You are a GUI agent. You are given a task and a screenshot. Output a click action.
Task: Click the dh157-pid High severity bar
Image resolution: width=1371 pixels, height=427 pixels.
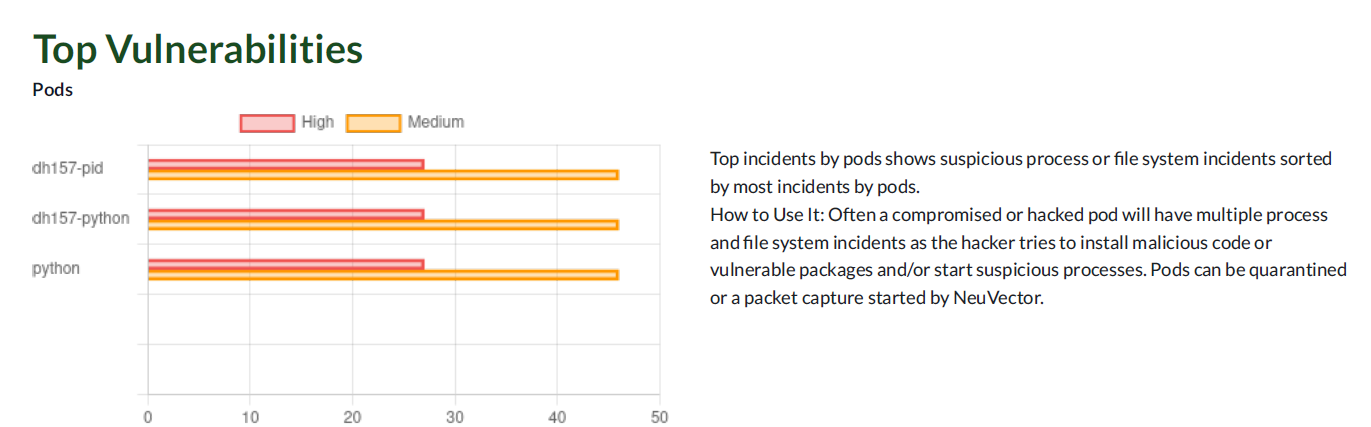click(x=286, y=164)
